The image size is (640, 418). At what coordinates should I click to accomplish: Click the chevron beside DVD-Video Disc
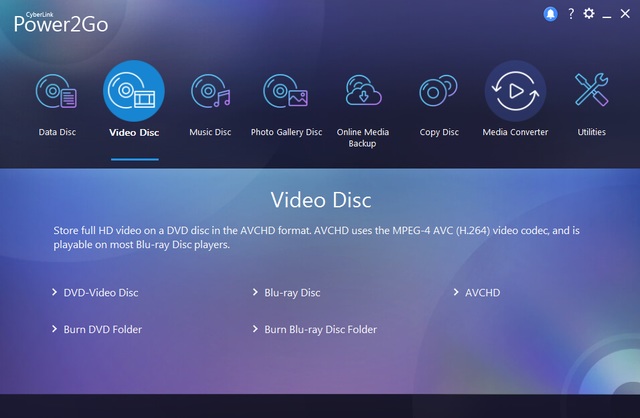[54, 292]
